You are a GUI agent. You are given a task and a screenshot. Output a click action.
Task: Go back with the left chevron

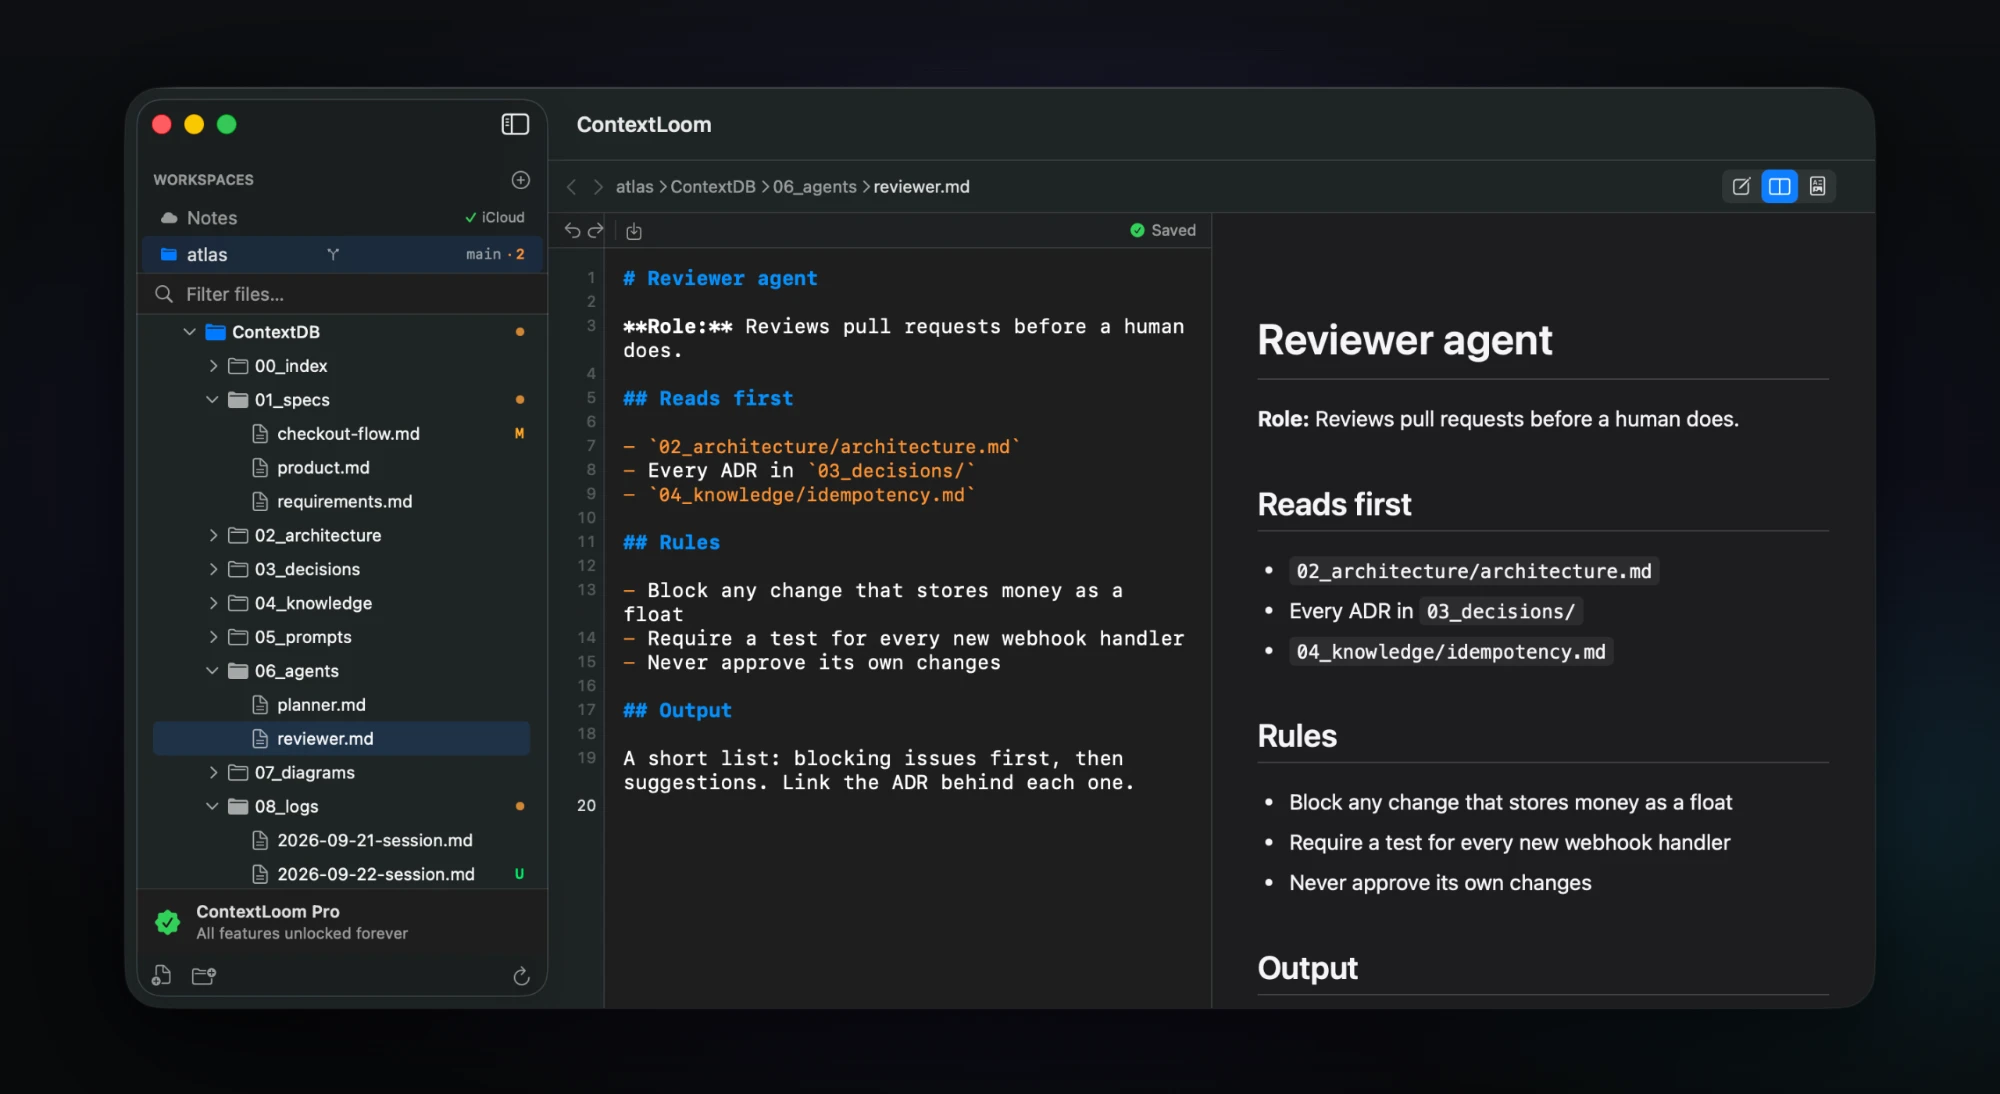click(x=571, y=187)
